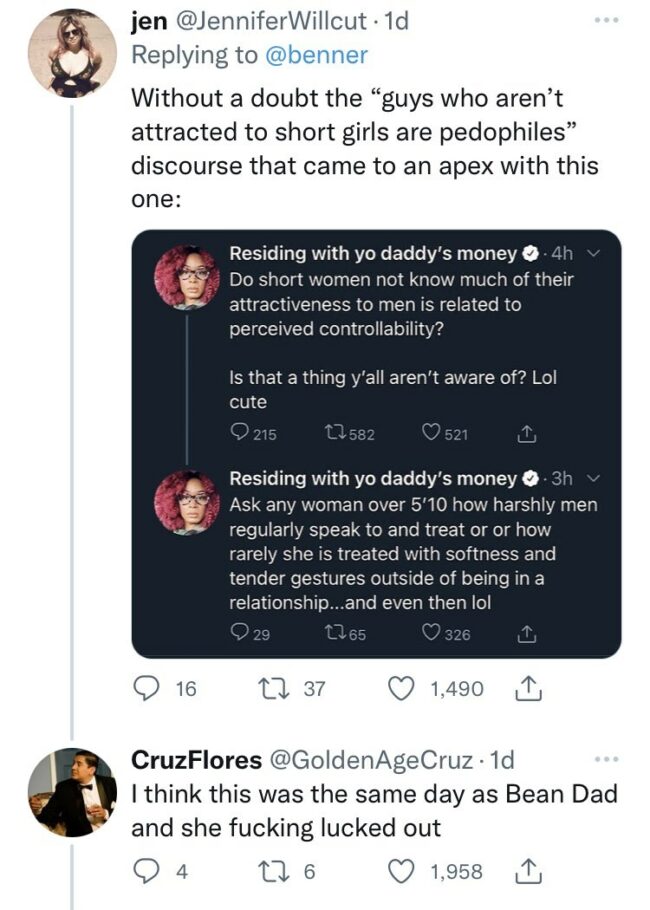Share the embedded controllability tweet
The height and width of the screenshot is (910, 650).
click(x=524, y=434)
